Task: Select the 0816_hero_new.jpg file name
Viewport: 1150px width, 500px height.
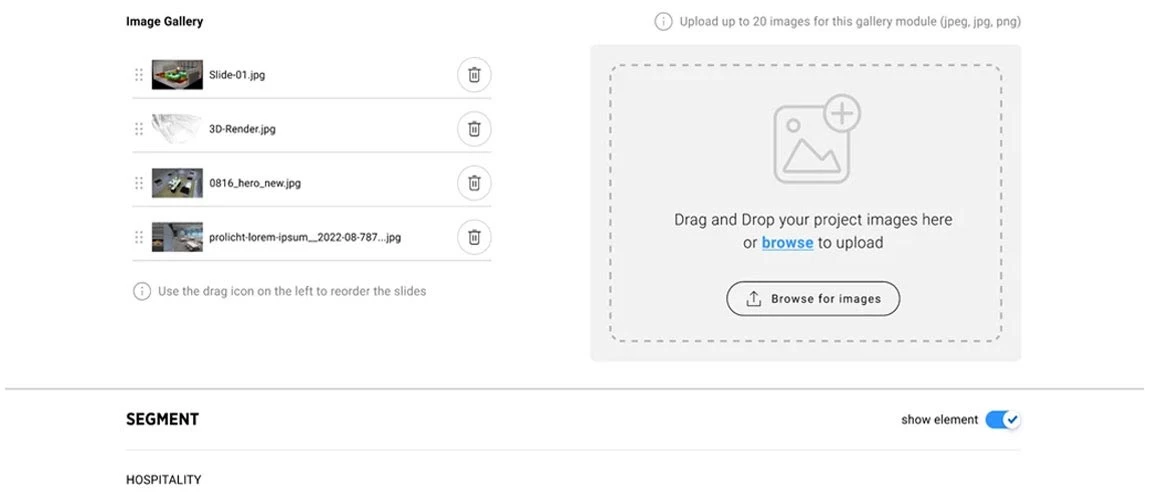Action: point(255,183)
